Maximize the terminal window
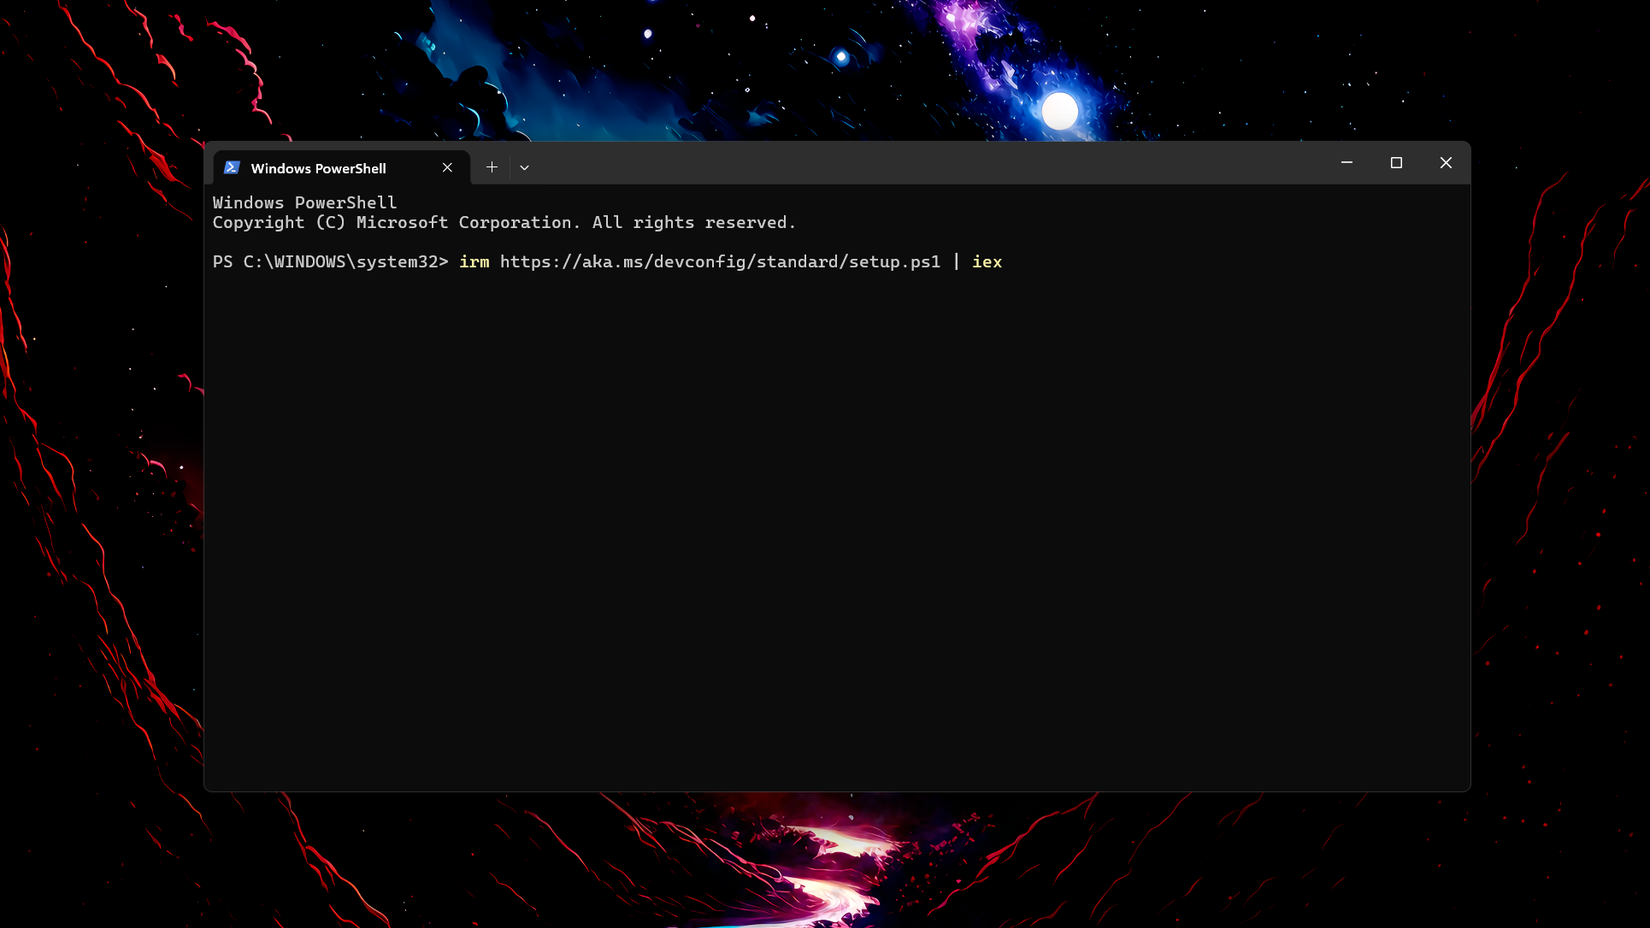The image size is (1650, 928). pos(1396,162)
